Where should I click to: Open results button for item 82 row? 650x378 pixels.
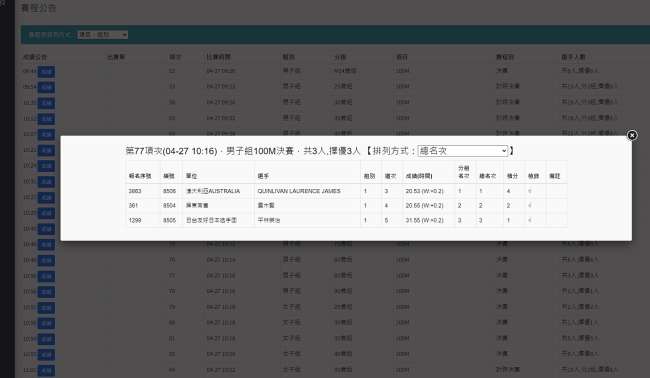click(46, 355)
